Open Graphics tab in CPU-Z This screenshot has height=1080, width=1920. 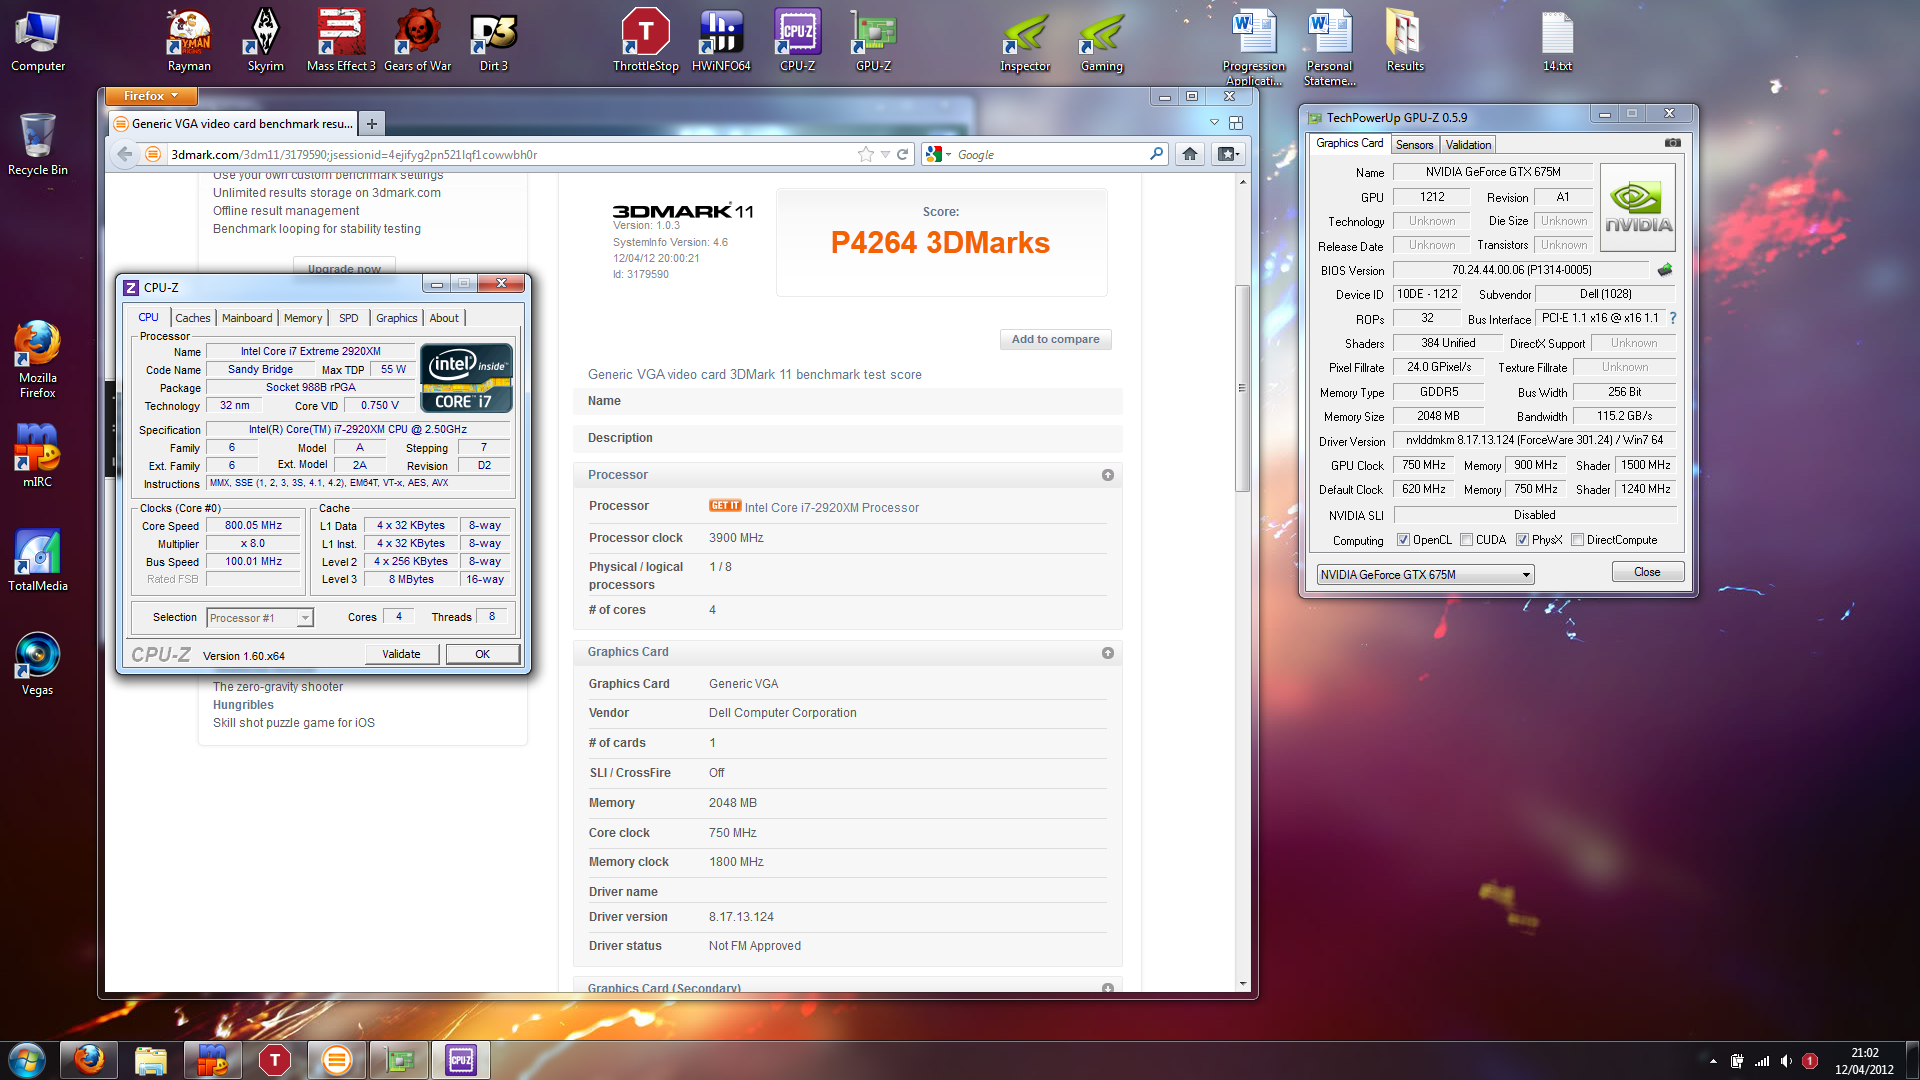pos(397,318)
